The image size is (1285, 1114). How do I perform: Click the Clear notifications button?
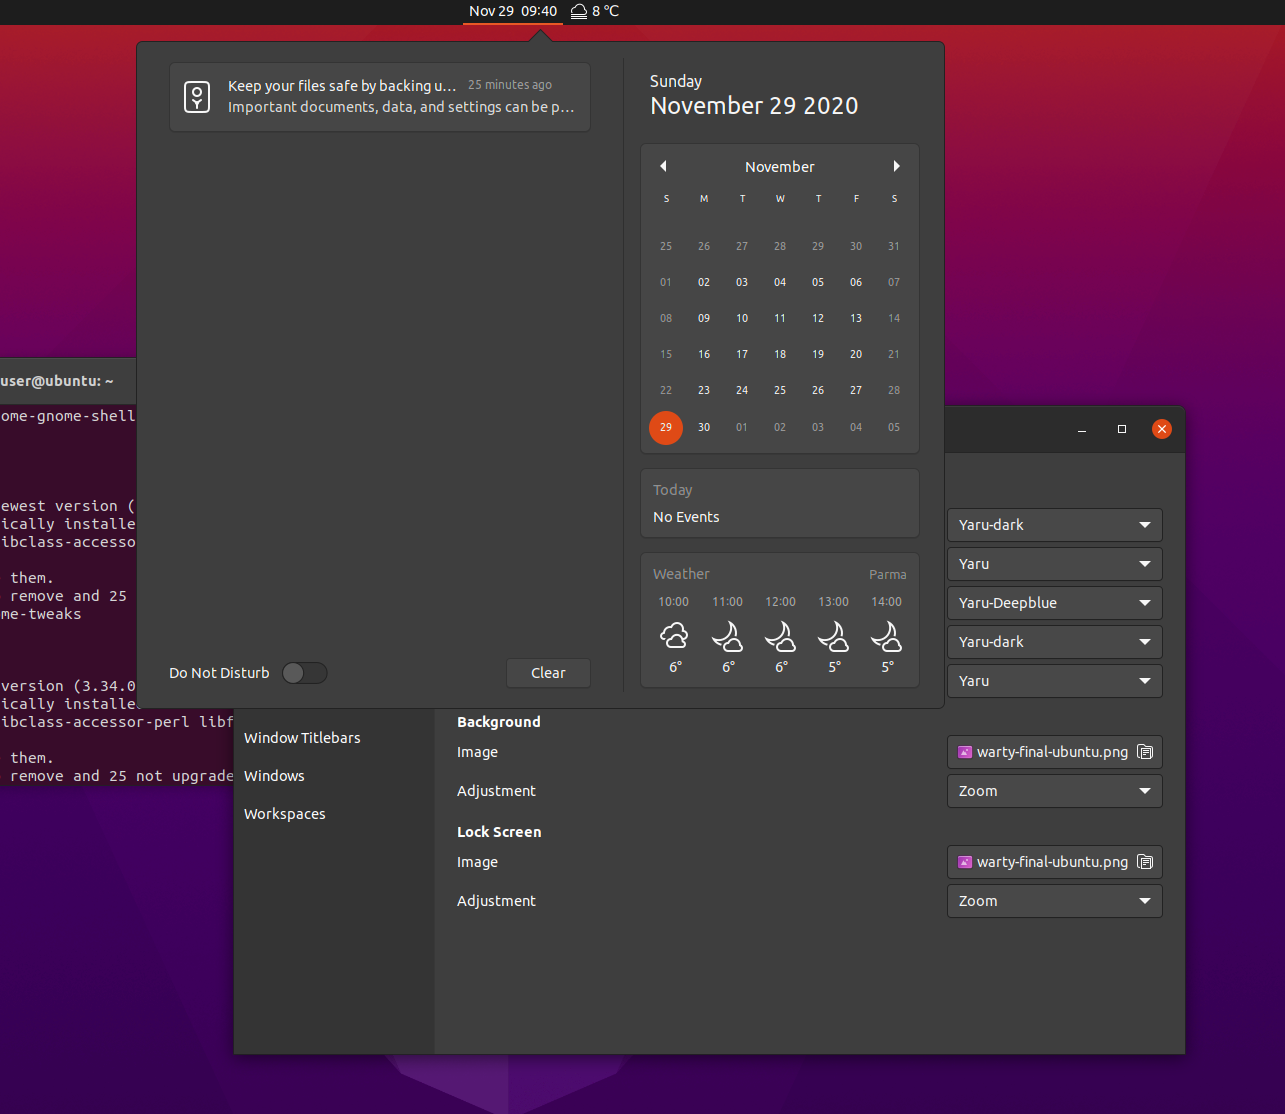[548, 673]
